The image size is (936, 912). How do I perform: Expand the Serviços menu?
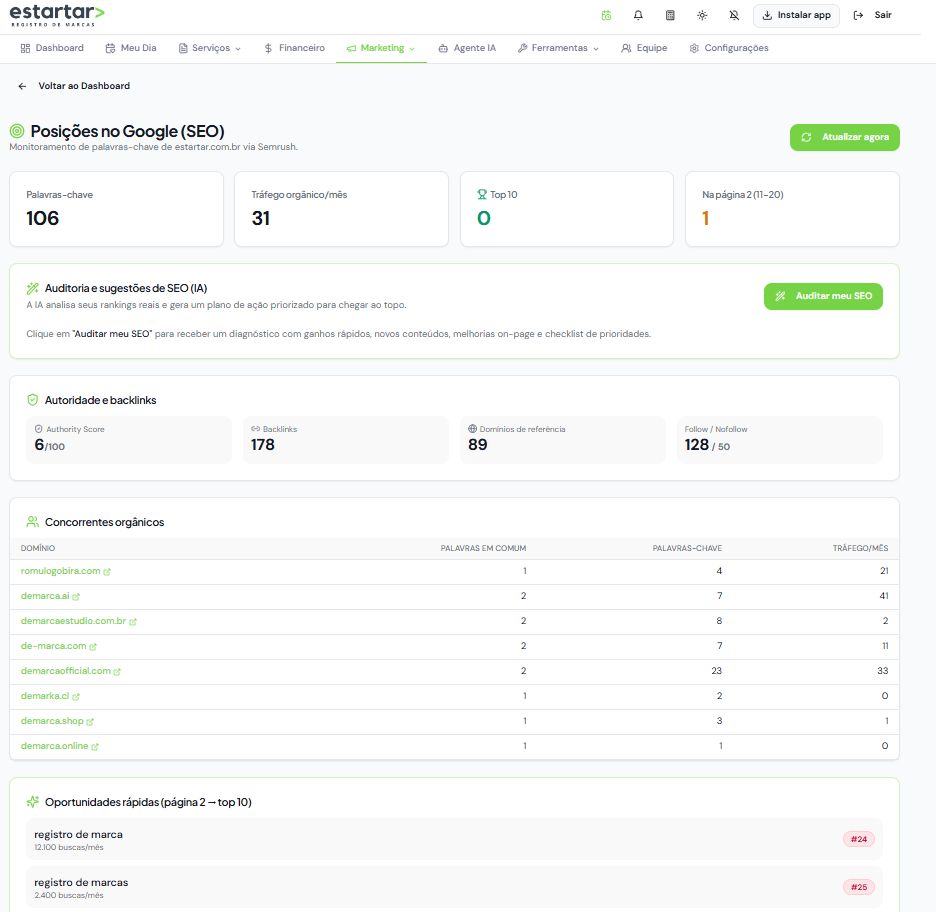(210, 48)
